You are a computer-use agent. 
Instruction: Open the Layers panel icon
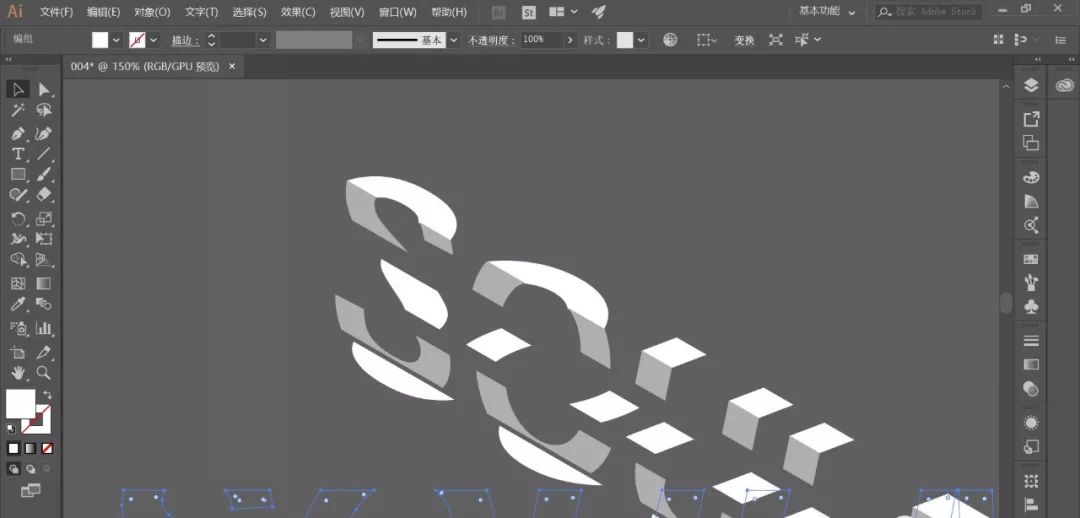[x=1031, y=86]
